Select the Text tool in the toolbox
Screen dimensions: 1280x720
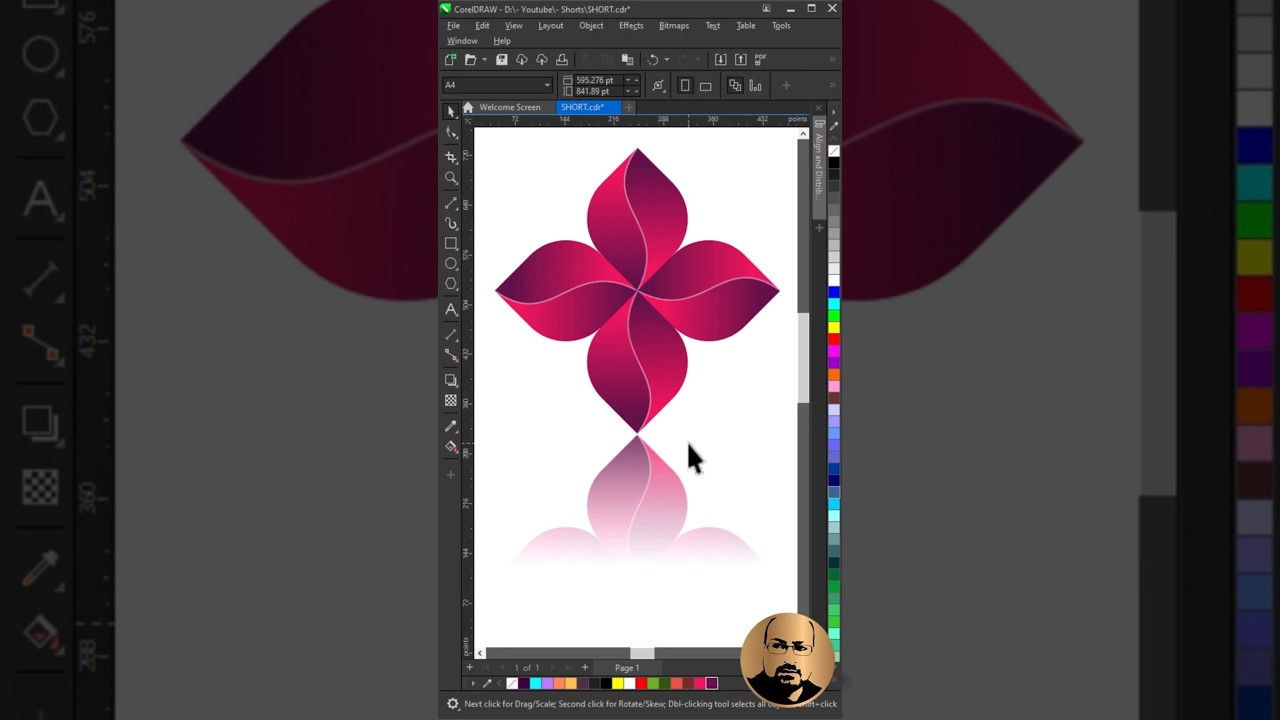point(451,310)
